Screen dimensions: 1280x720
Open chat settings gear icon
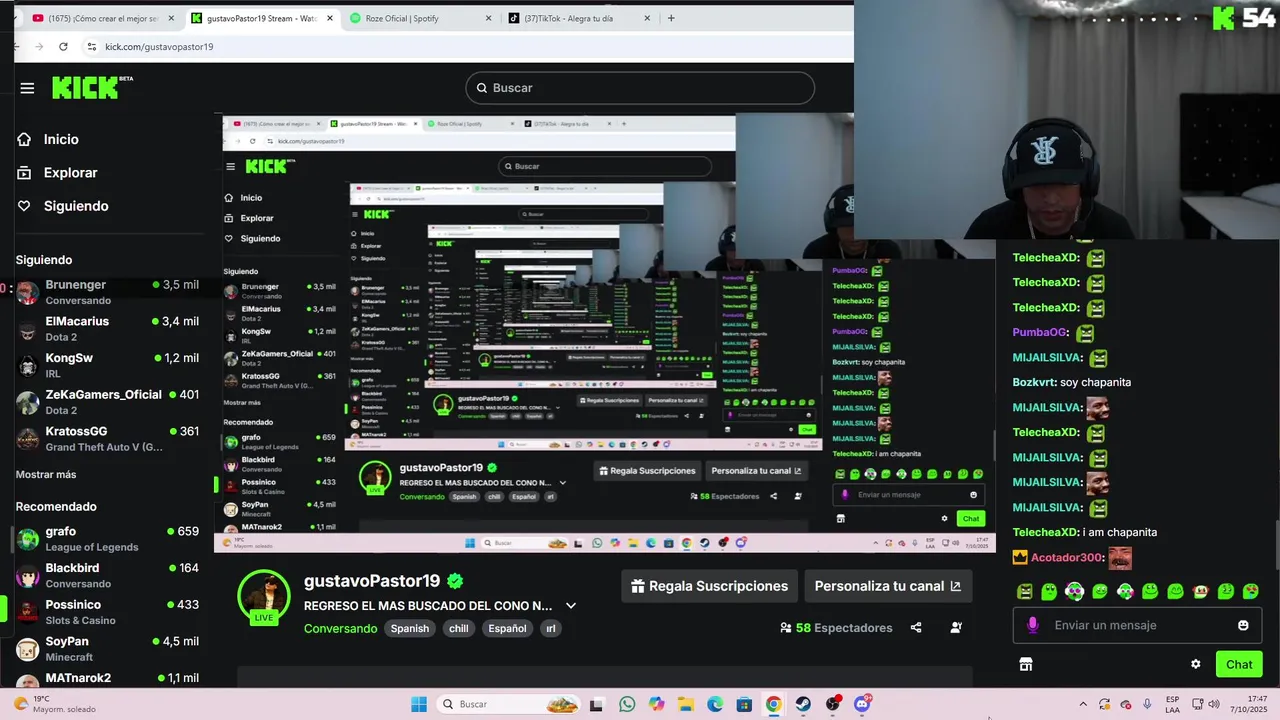[1195, 664]
